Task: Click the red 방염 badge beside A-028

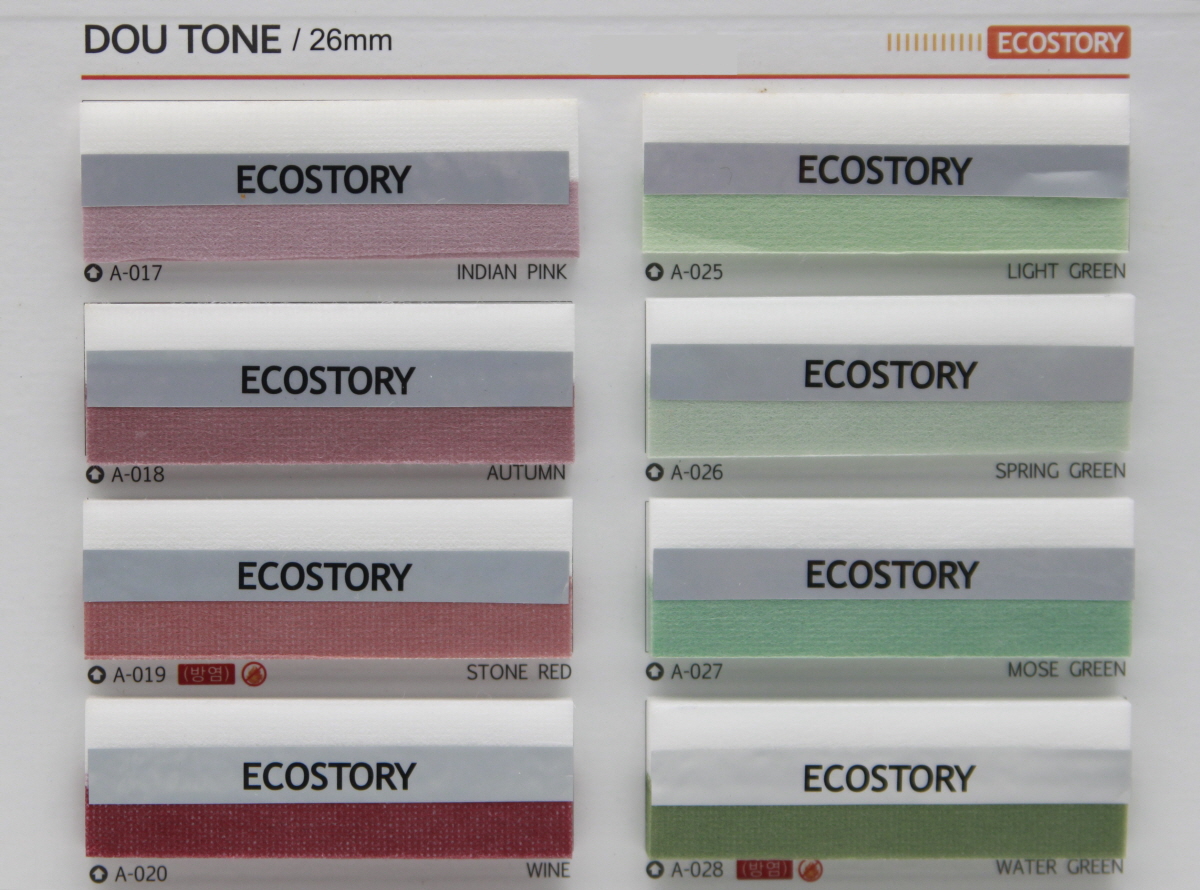Action: [764, 869]
